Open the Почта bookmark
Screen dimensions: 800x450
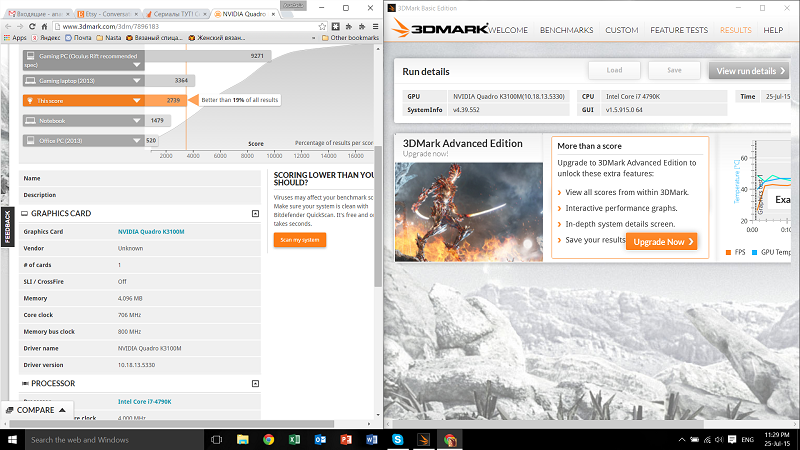click(x=78, y=38)
